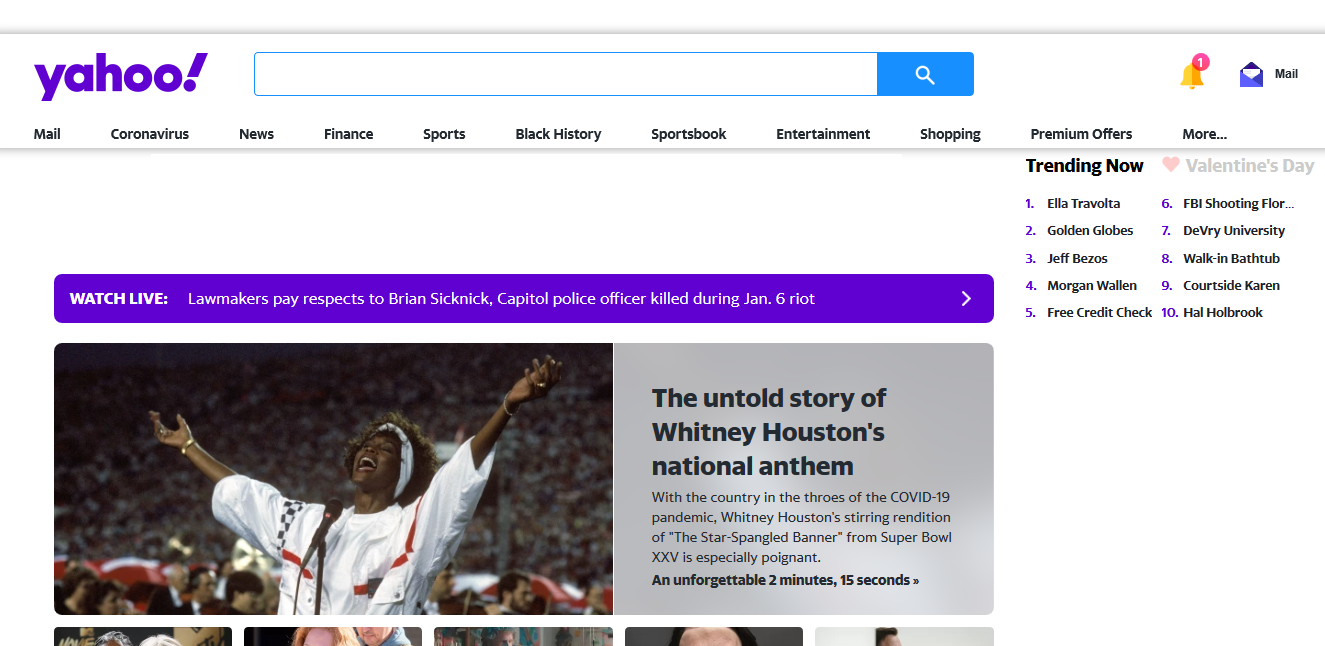Open trending topic FBI Shooting Flor...
Image resolution: width=1325 pixels, height=646 pixels.
pyautogui.click(x=1238, y=203)
